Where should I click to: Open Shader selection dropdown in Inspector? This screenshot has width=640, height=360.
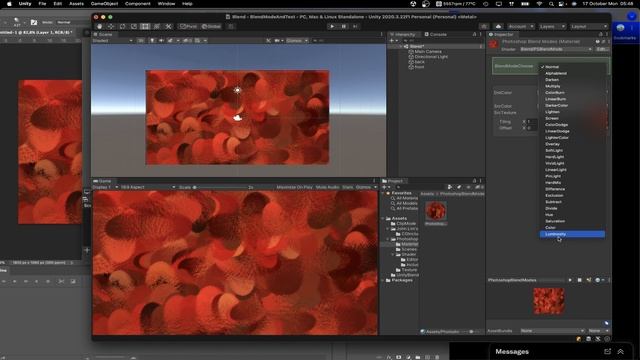(556, 49)
